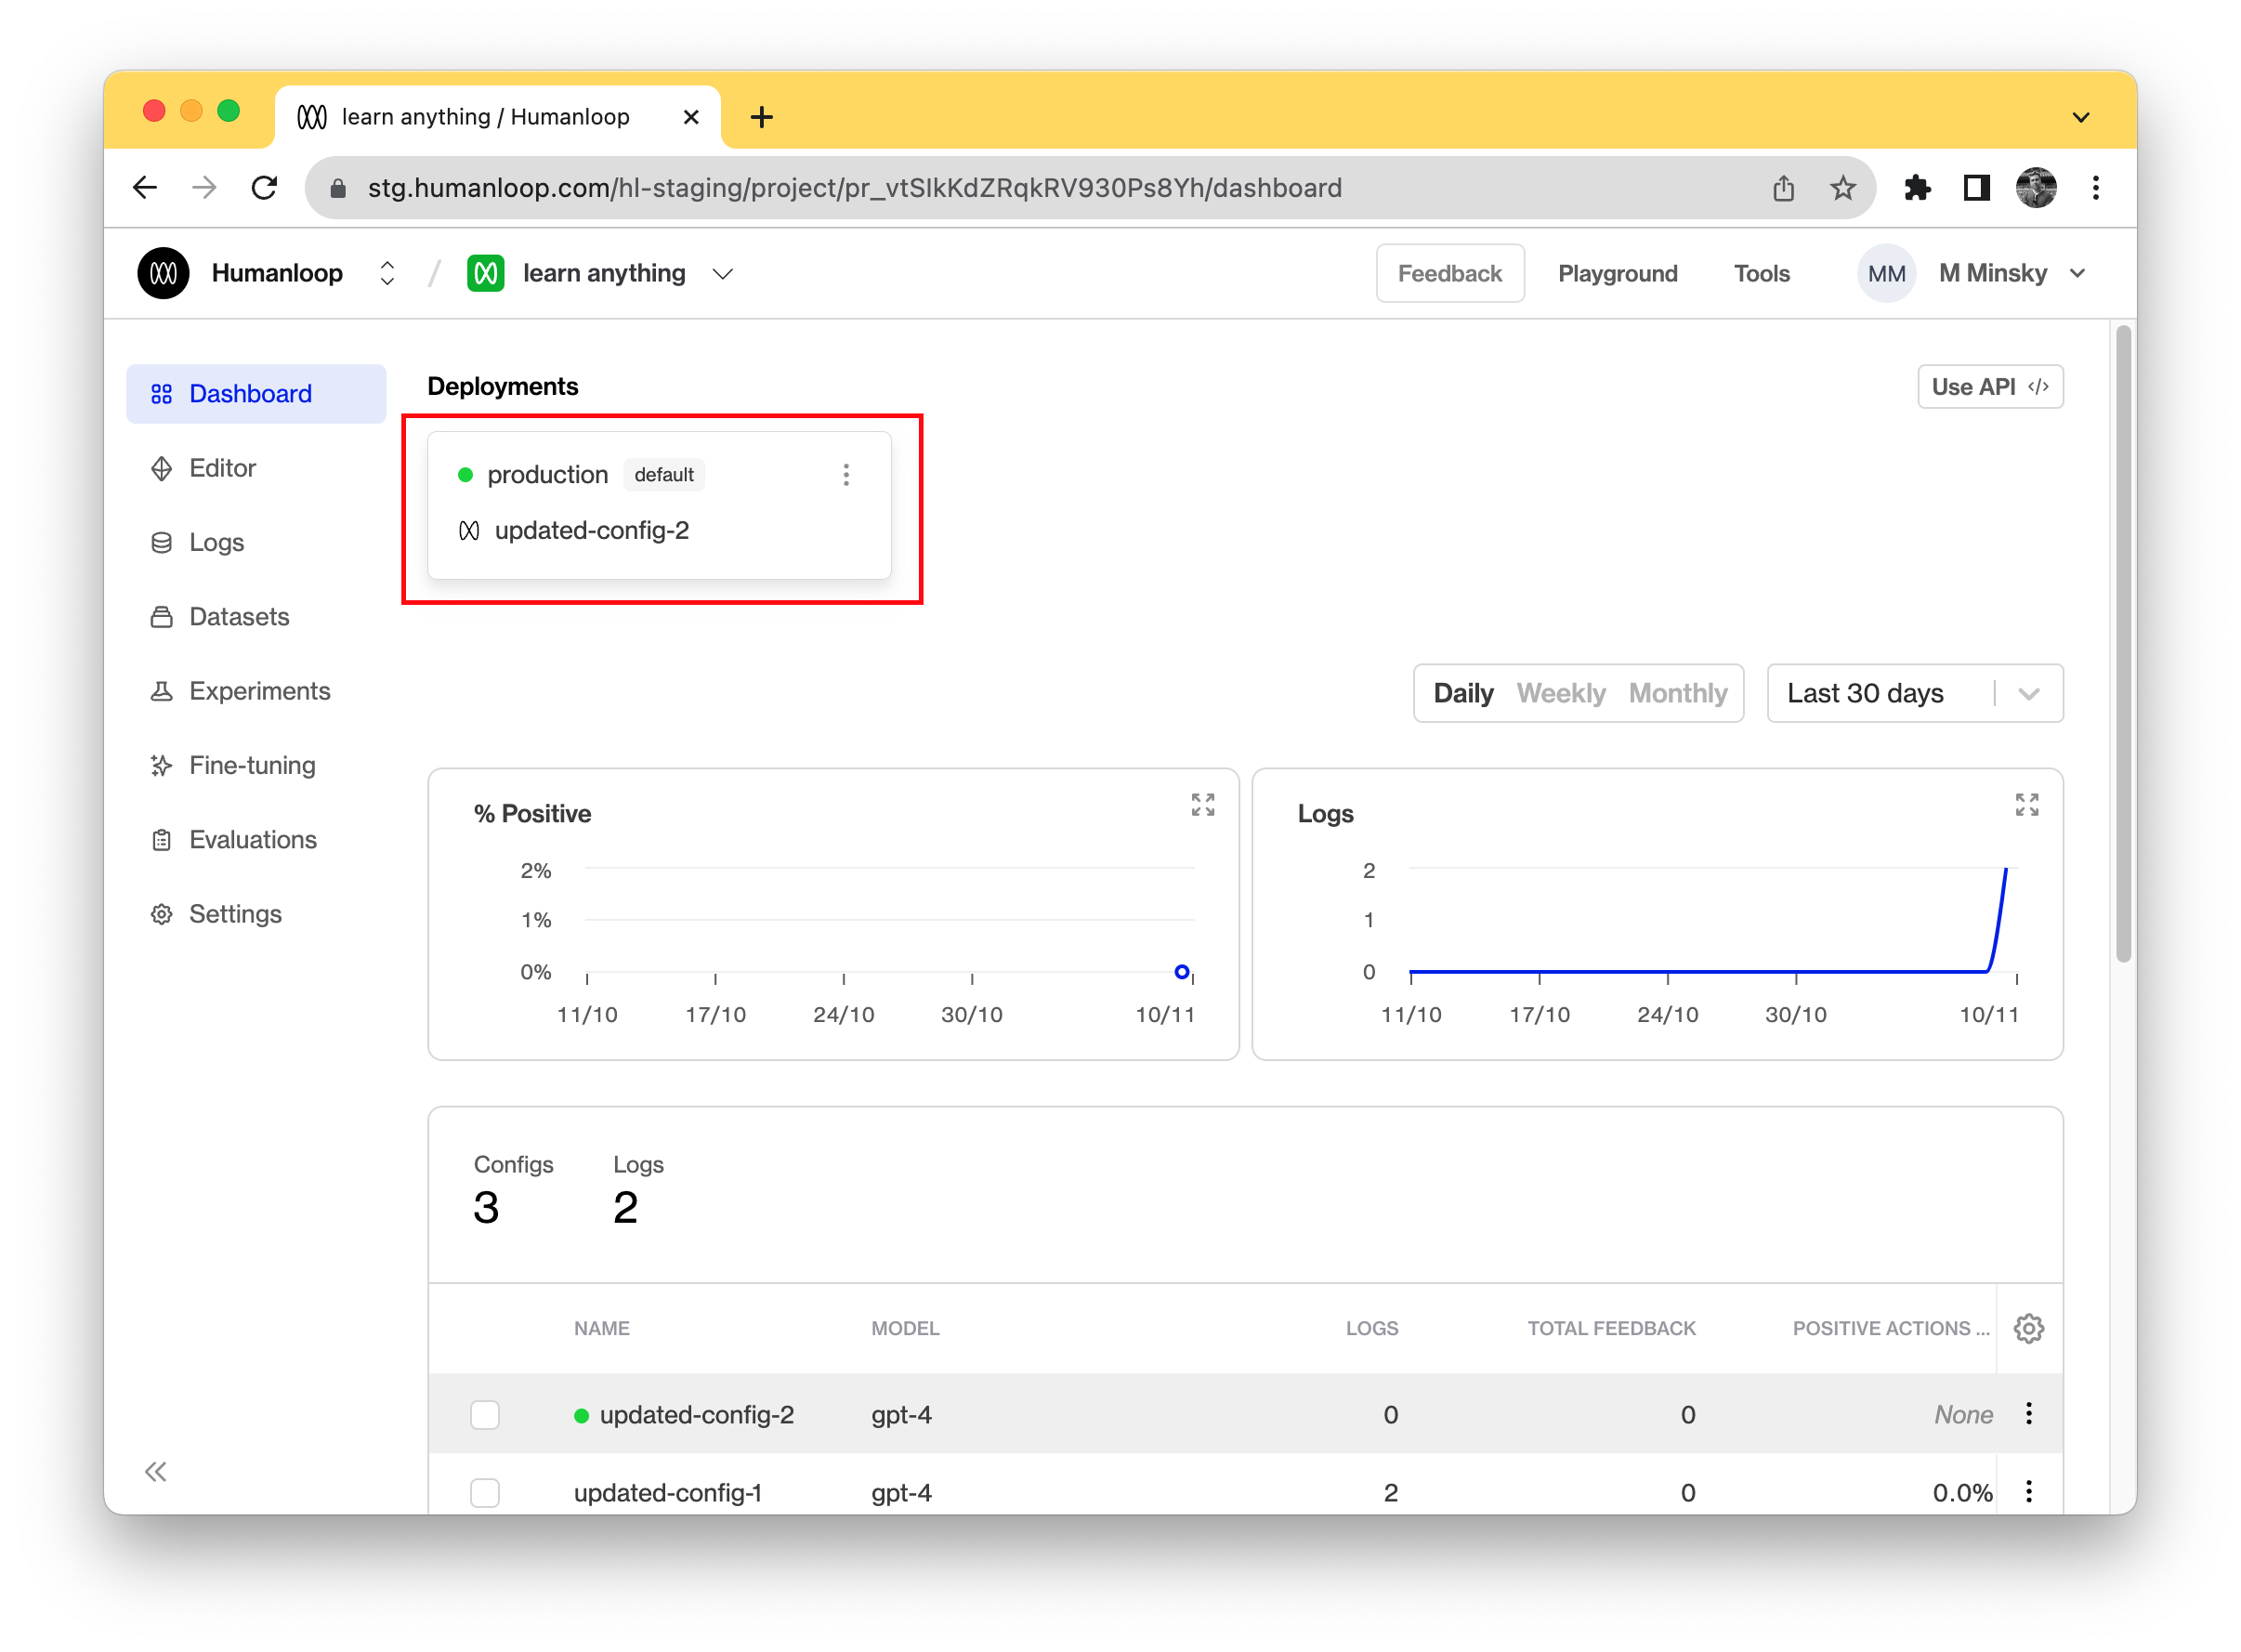Open production deployment three-dot menu
This screenshot has height=1652, width=2241.
[x=846, y=474]
